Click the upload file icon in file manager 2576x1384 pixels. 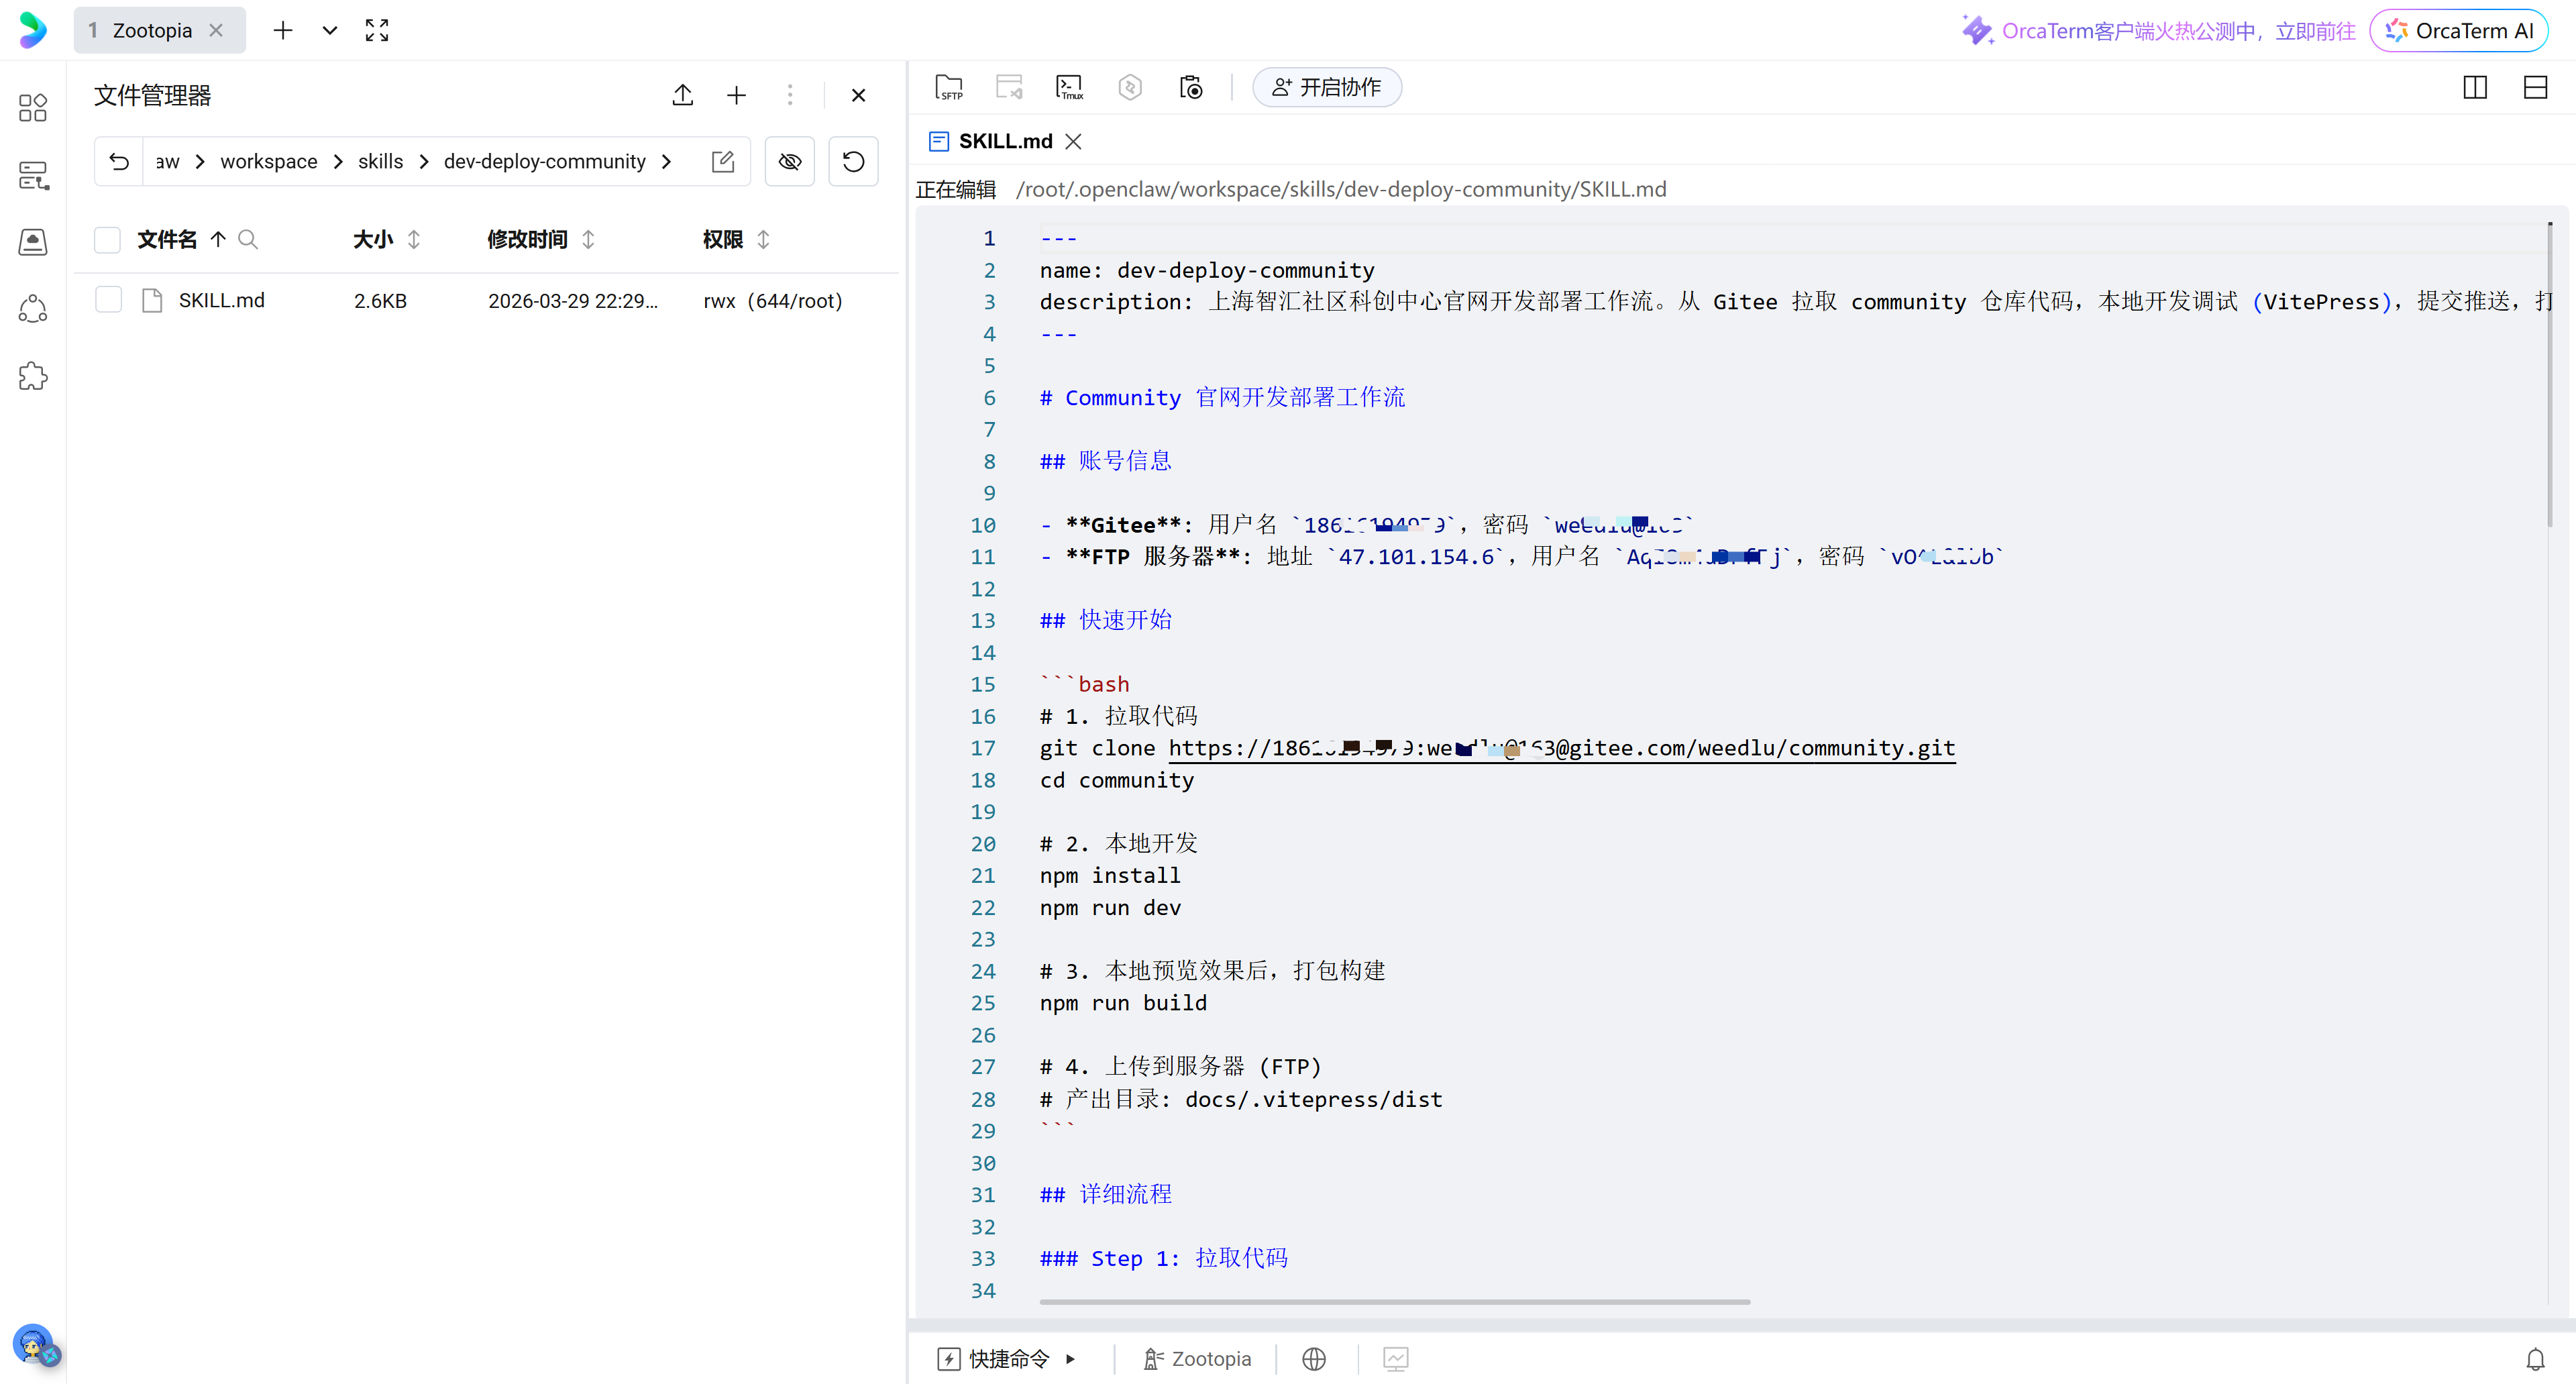pos(683,95)
